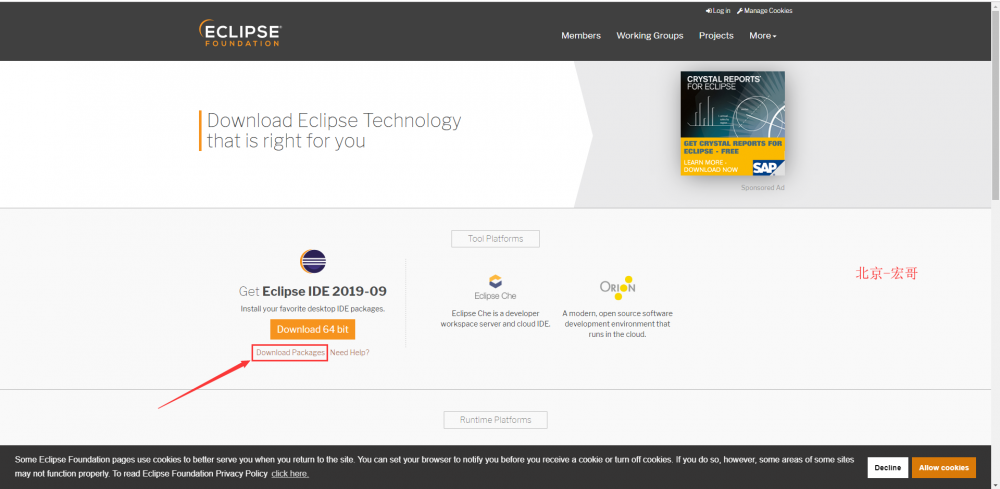
Task: Decline cookies
Action: (x=888, y=467)
